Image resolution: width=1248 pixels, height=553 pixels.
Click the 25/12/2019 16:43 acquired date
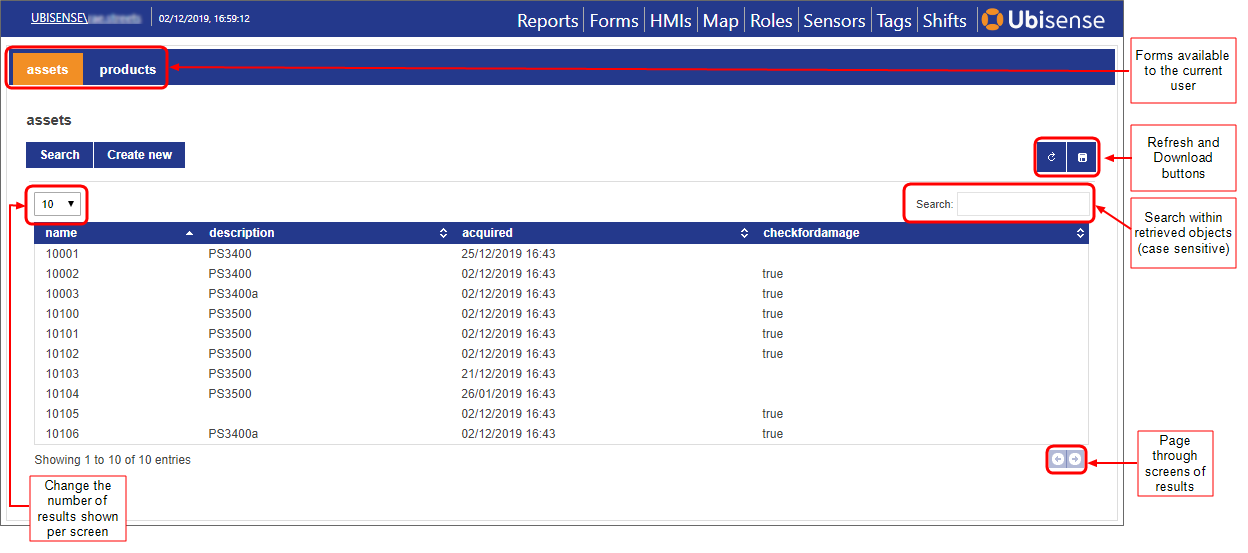[x=508, y=254]
